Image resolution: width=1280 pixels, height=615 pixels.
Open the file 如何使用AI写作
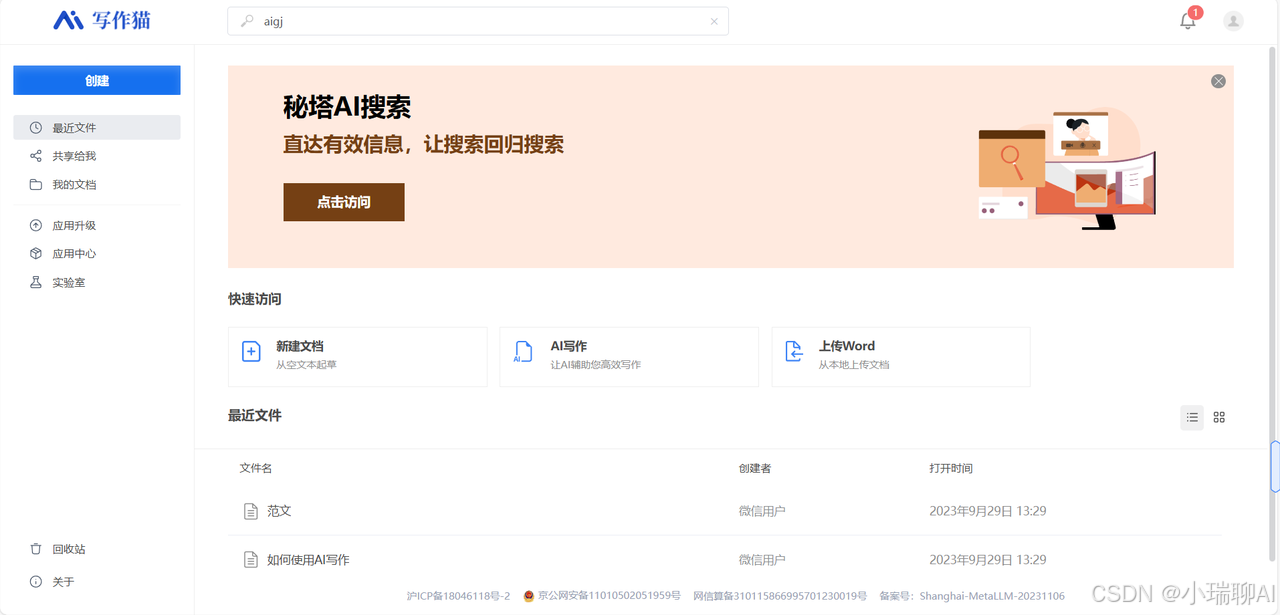[x=308, y=560]
